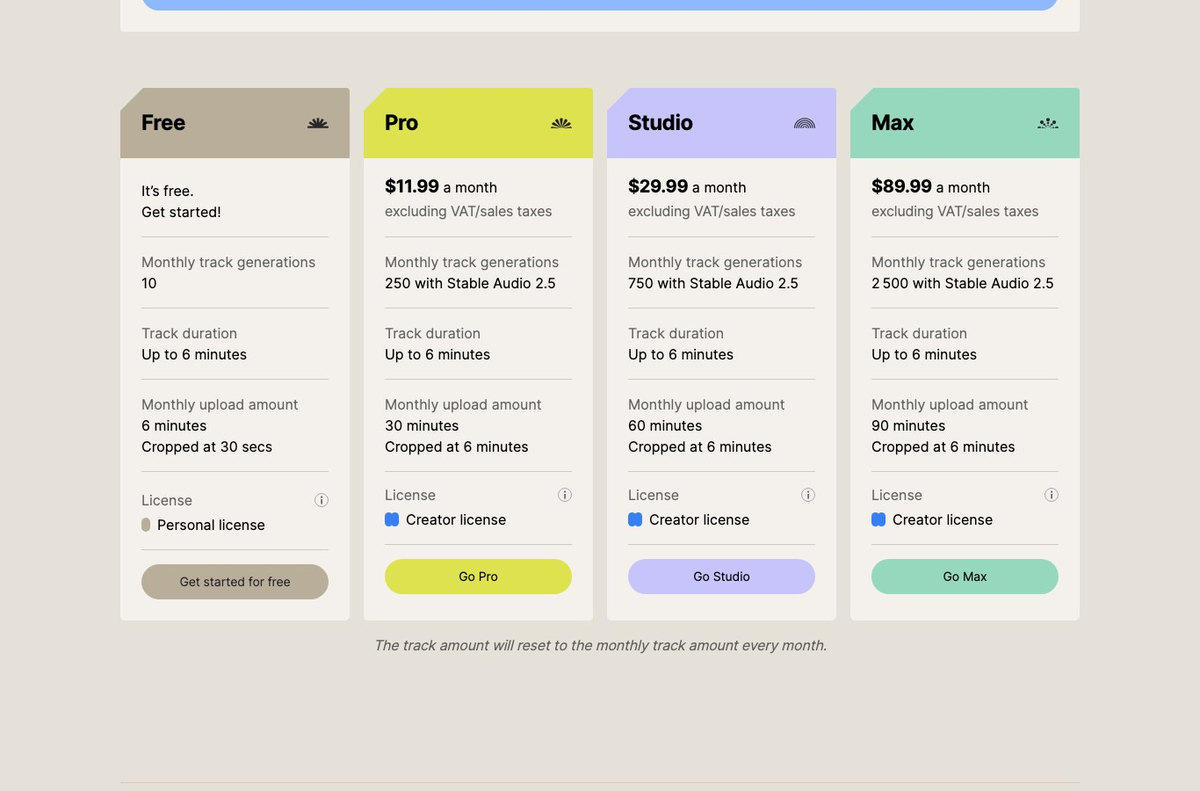The width and height of the screenshot is (1200, 791).
Task: Click the monthly track reset footnote
Action: click(600, 646)
